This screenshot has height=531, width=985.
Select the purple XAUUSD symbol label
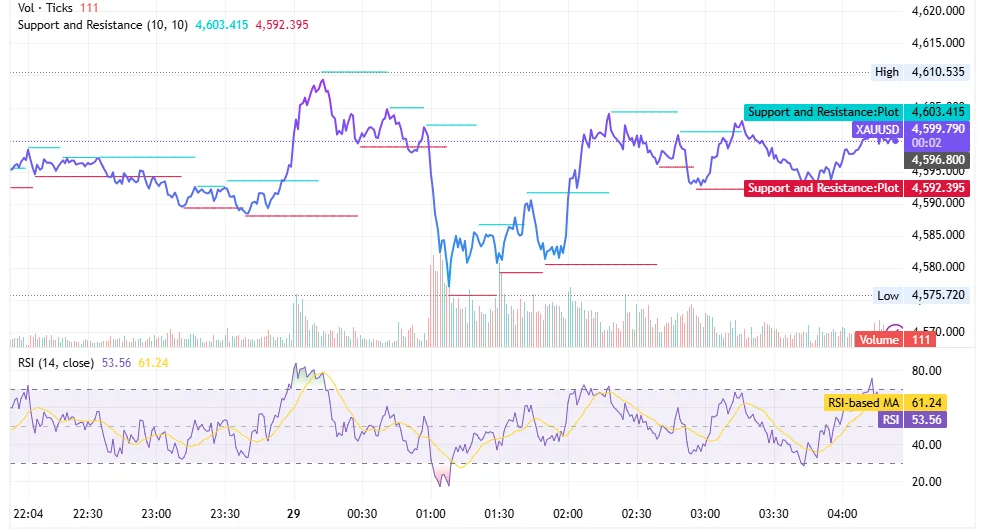tap(877, 129)
